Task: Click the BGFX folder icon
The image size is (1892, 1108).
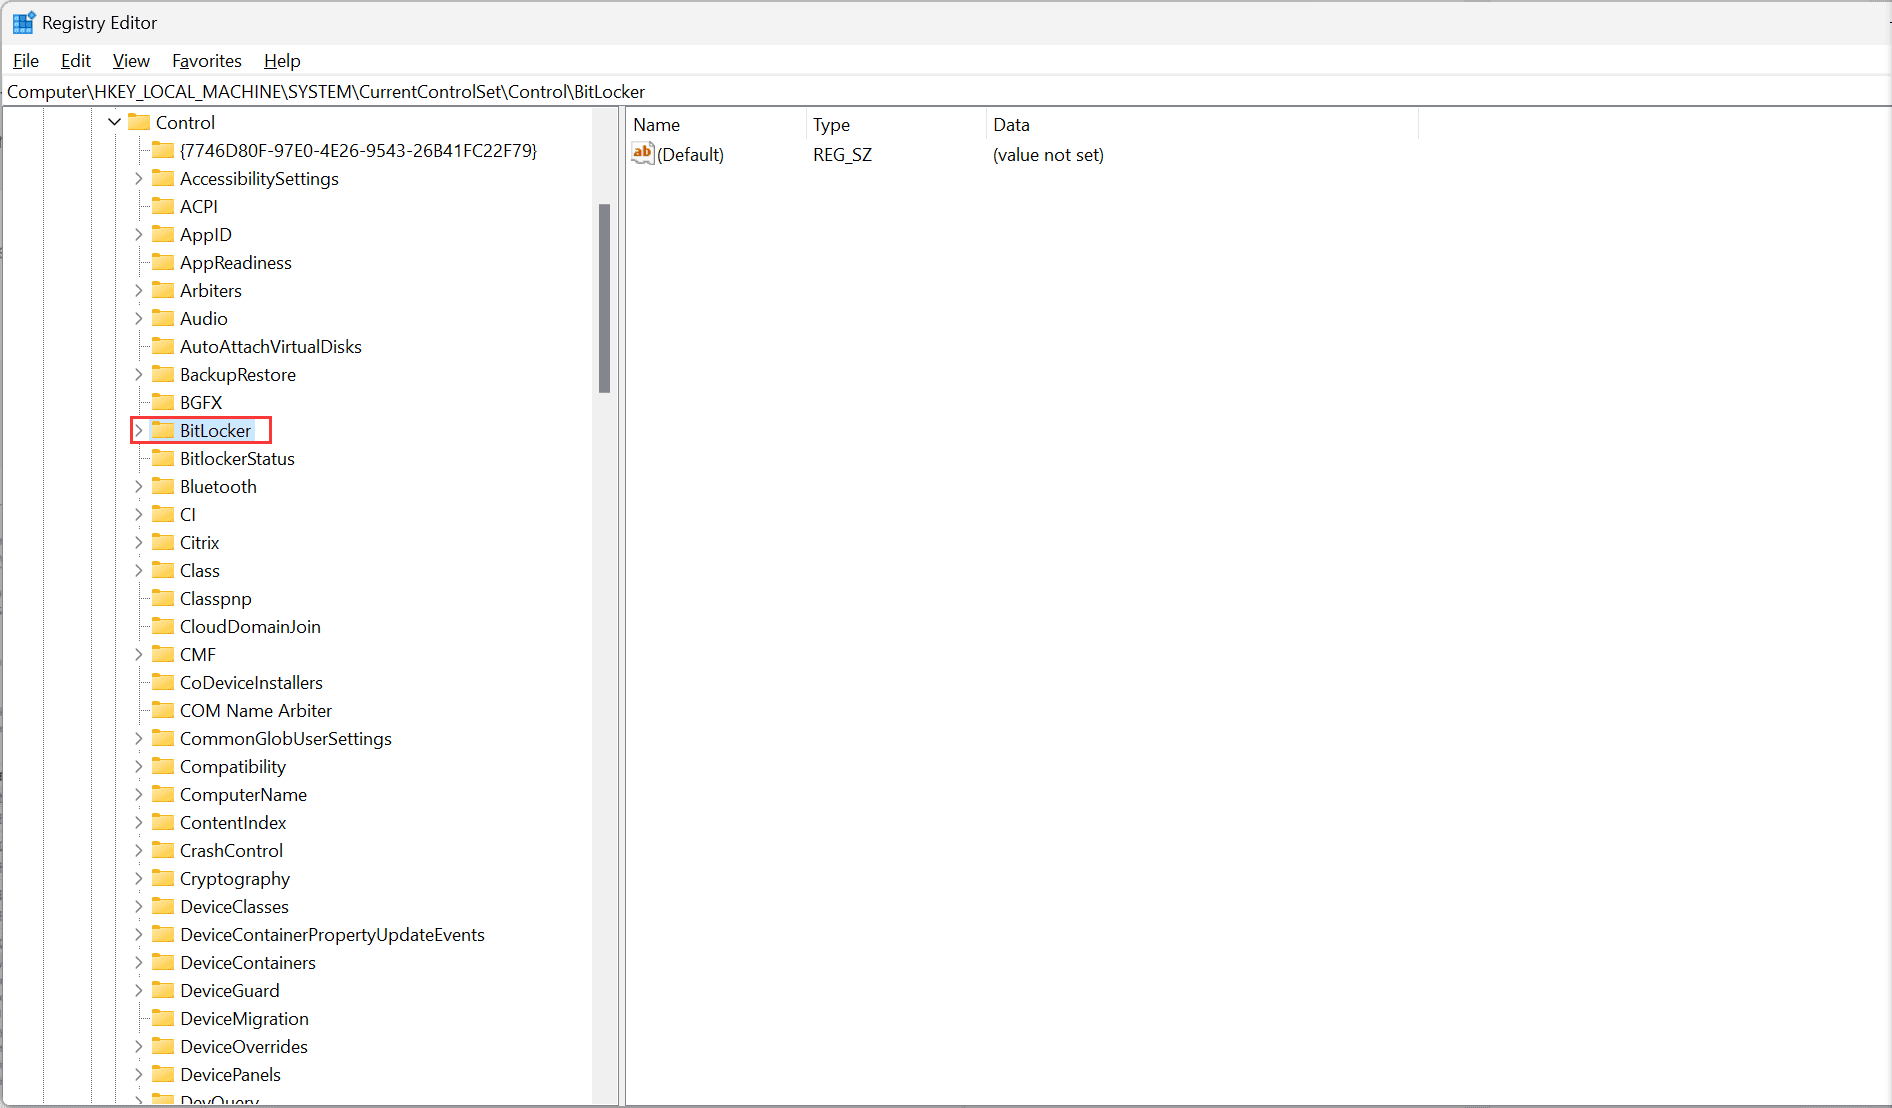Action: coord(163,402)
